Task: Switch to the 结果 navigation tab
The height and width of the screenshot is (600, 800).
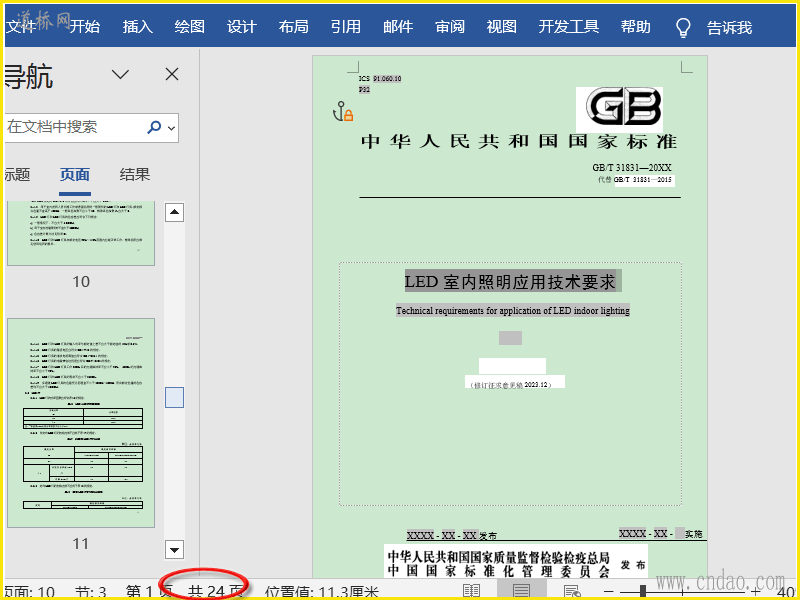Action: [x=135, y=175]
